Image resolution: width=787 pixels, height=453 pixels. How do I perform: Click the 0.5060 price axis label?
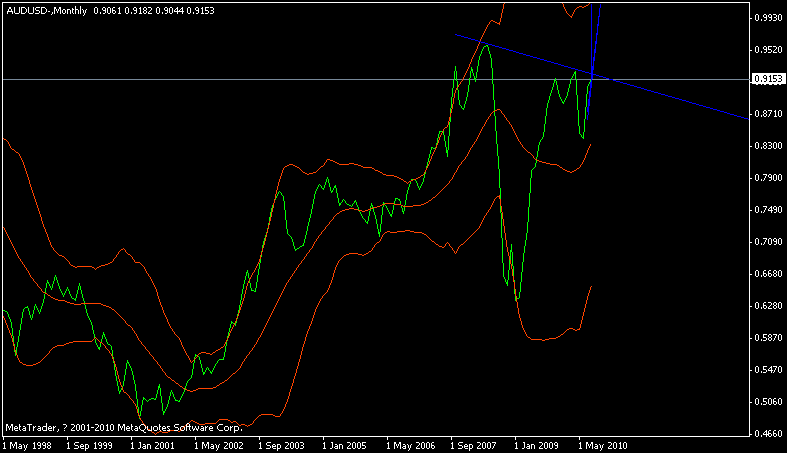[768, 402]
